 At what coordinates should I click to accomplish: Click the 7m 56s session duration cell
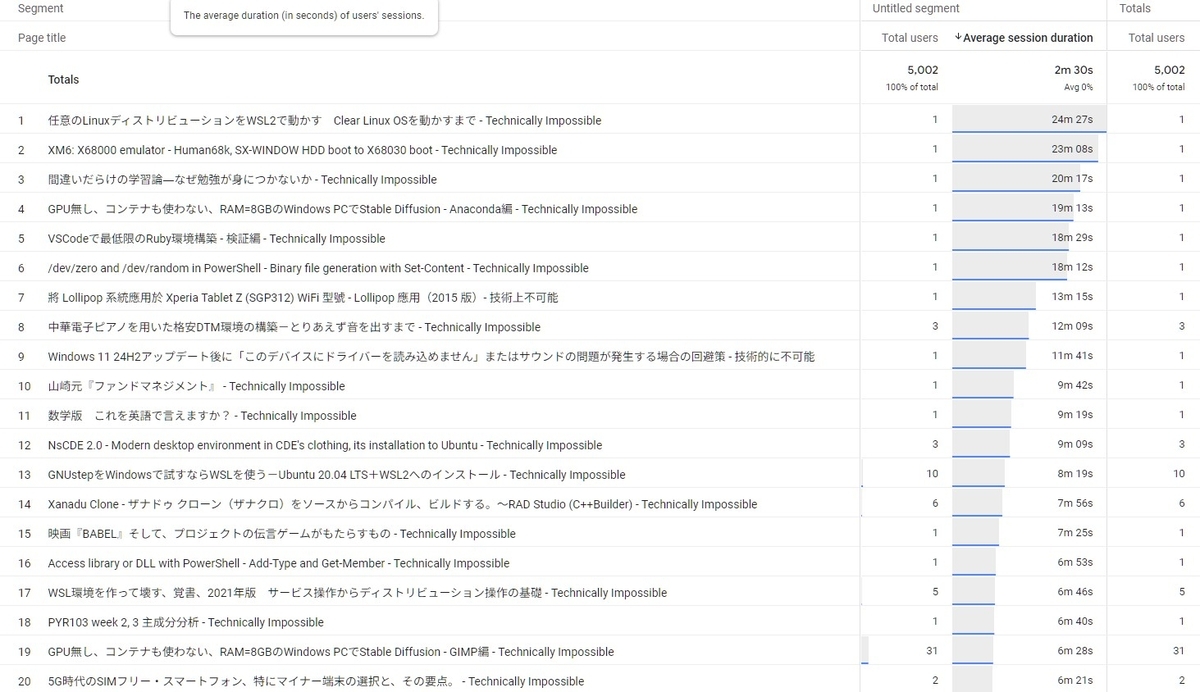click(x=1075, y=504)
